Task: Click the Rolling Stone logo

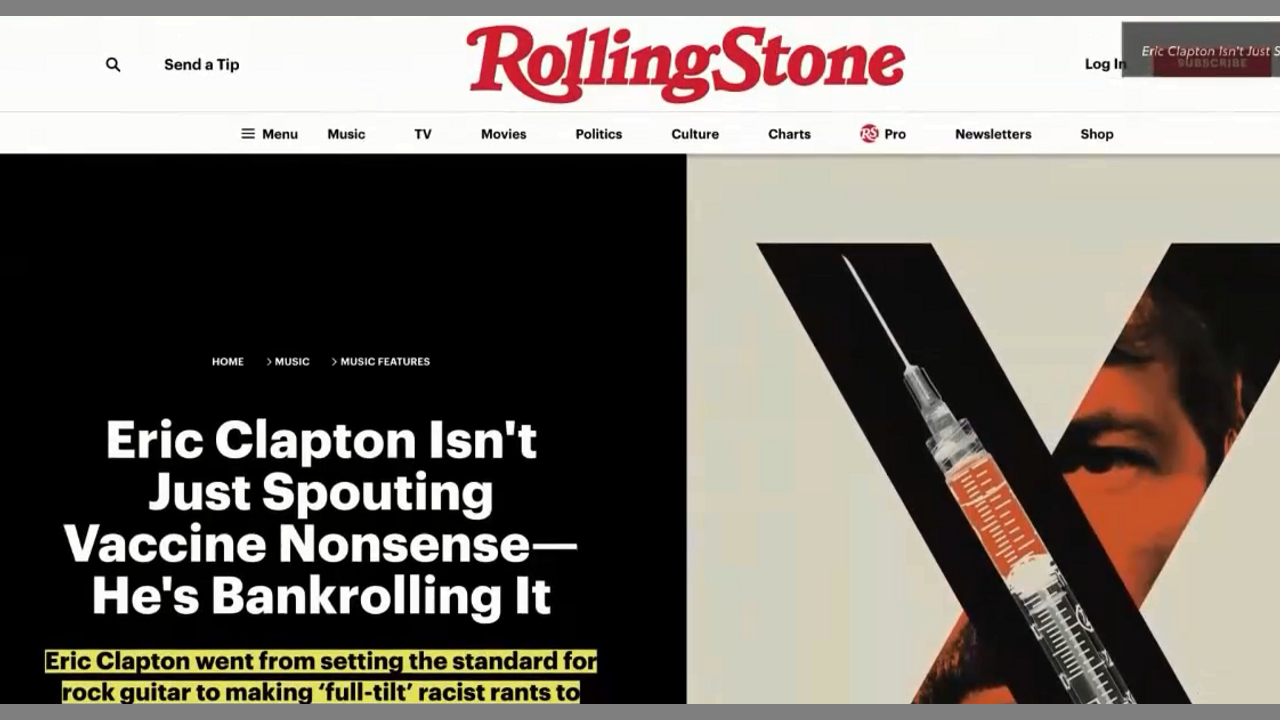Action: pos(685,64)
